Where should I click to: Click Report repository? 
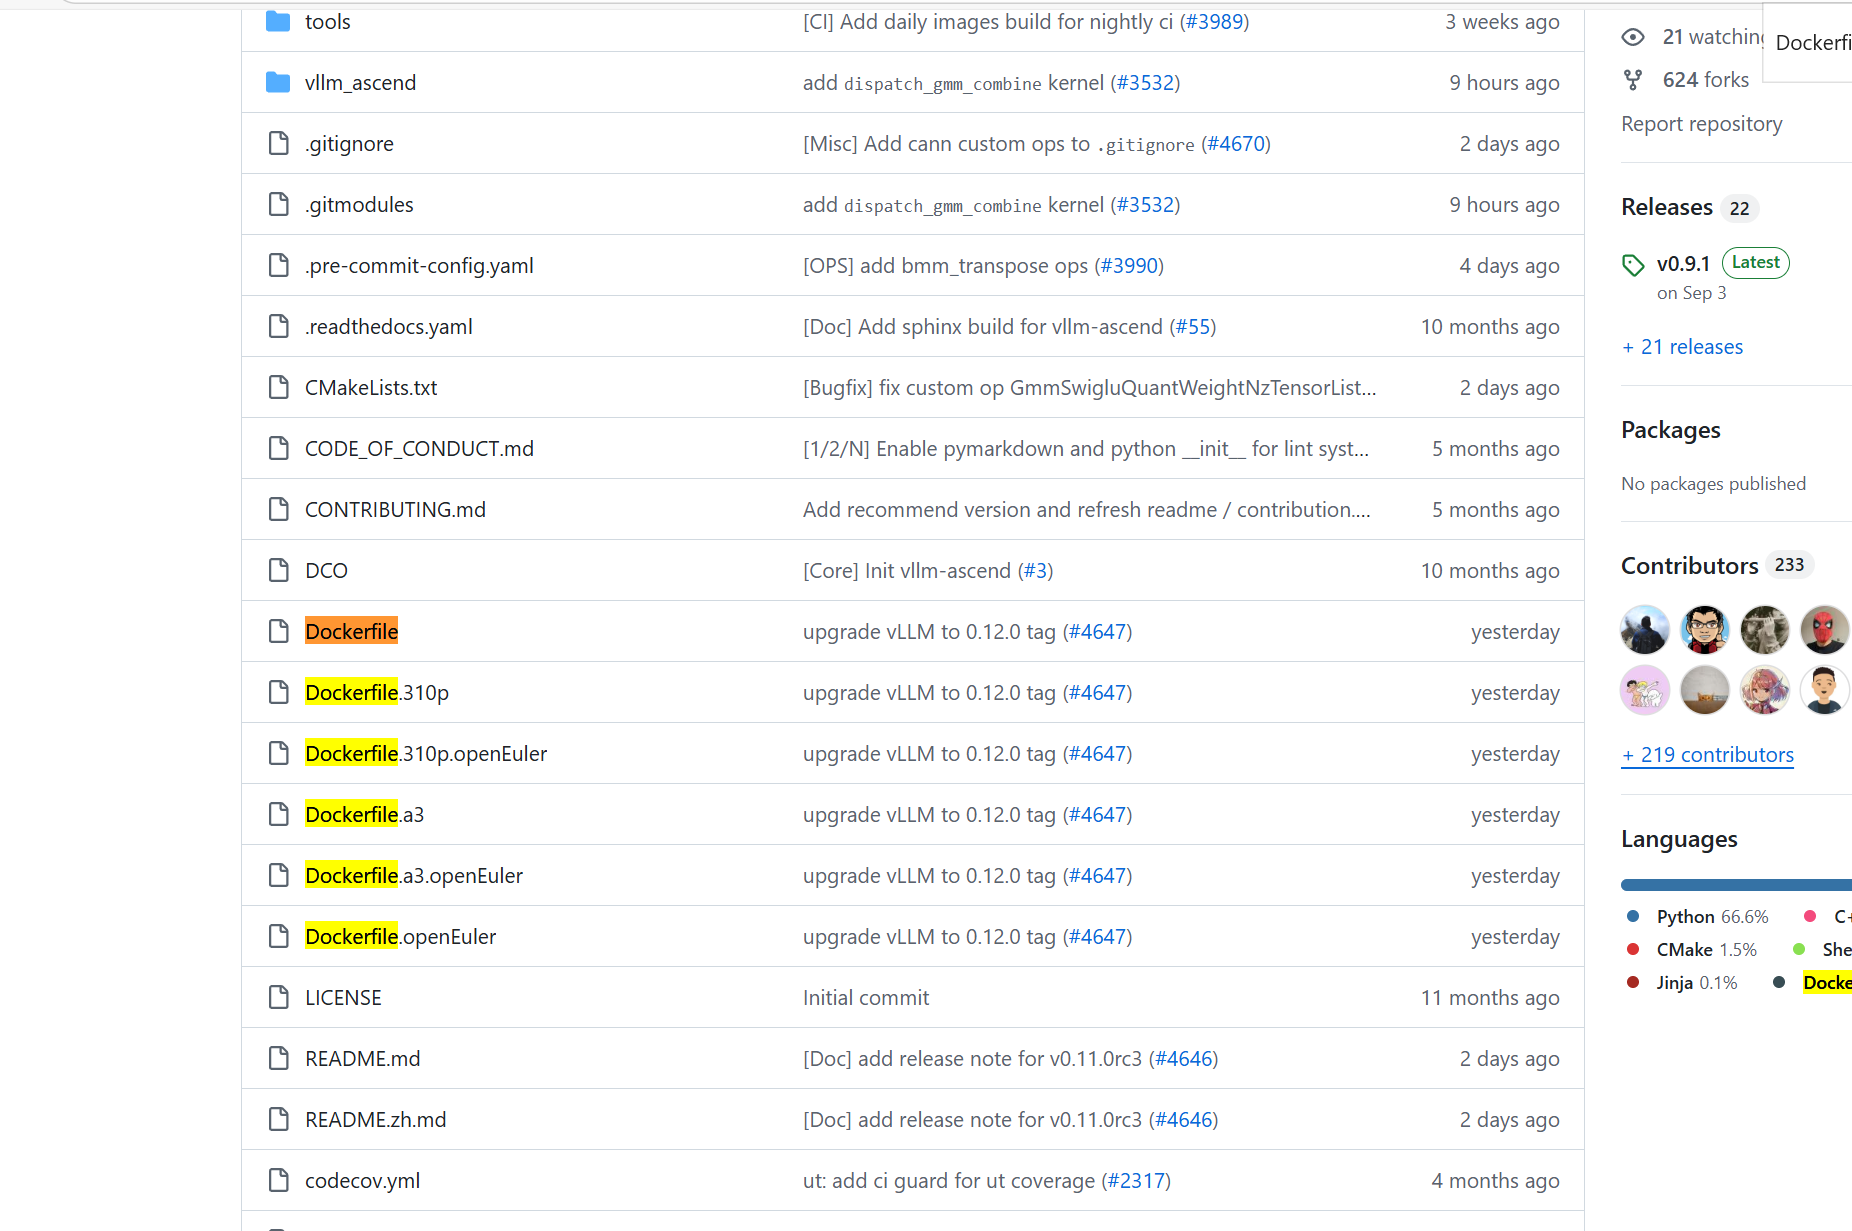click(x=1702, y=123)
